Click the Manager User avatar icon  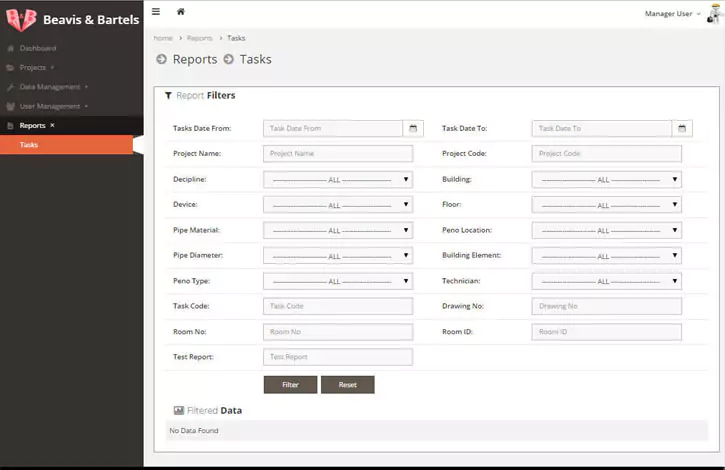point(712,13)
